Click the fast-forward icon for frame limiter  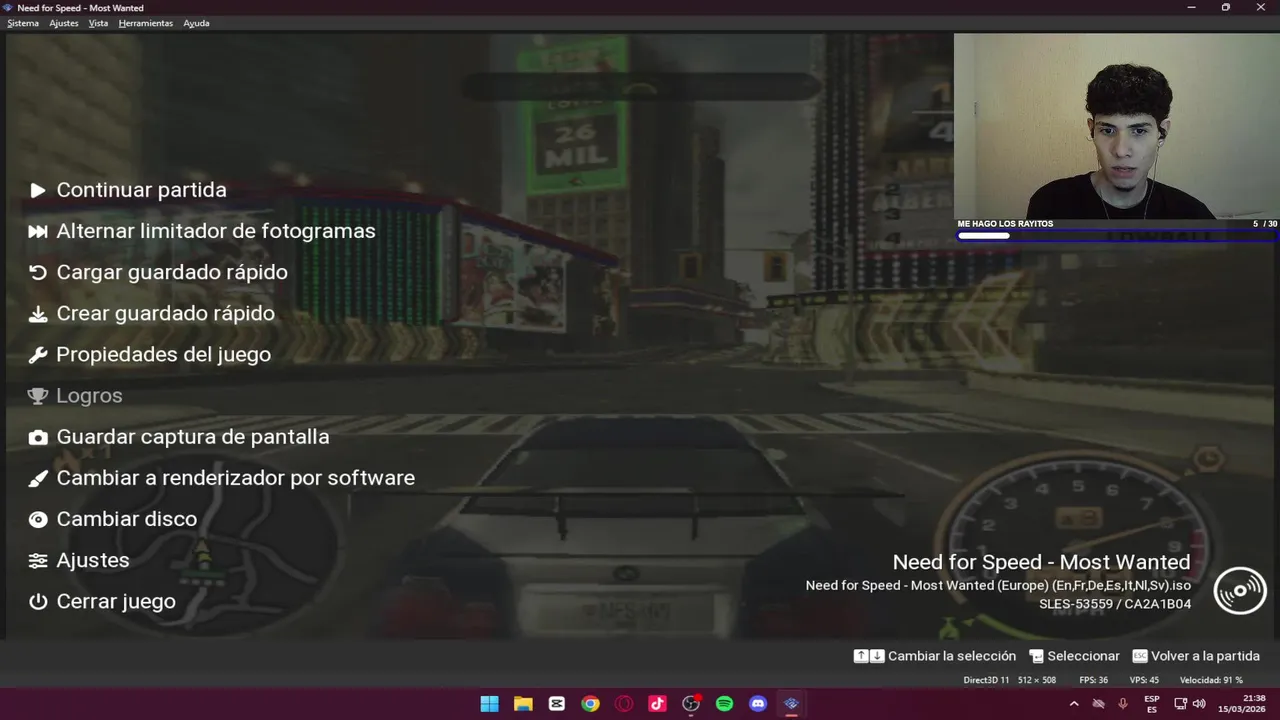pos(38,231)
